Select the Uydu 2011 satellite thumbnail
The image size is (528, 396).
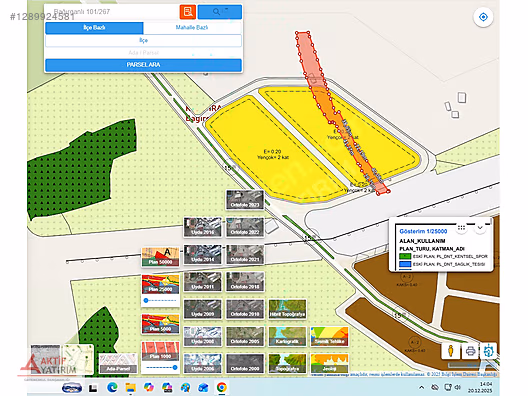pos(203,282)
